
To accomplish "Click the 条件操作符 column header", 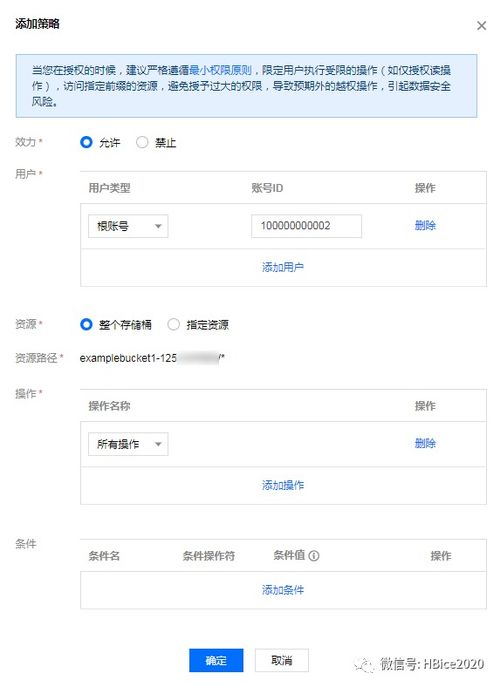I will [209, 556].
